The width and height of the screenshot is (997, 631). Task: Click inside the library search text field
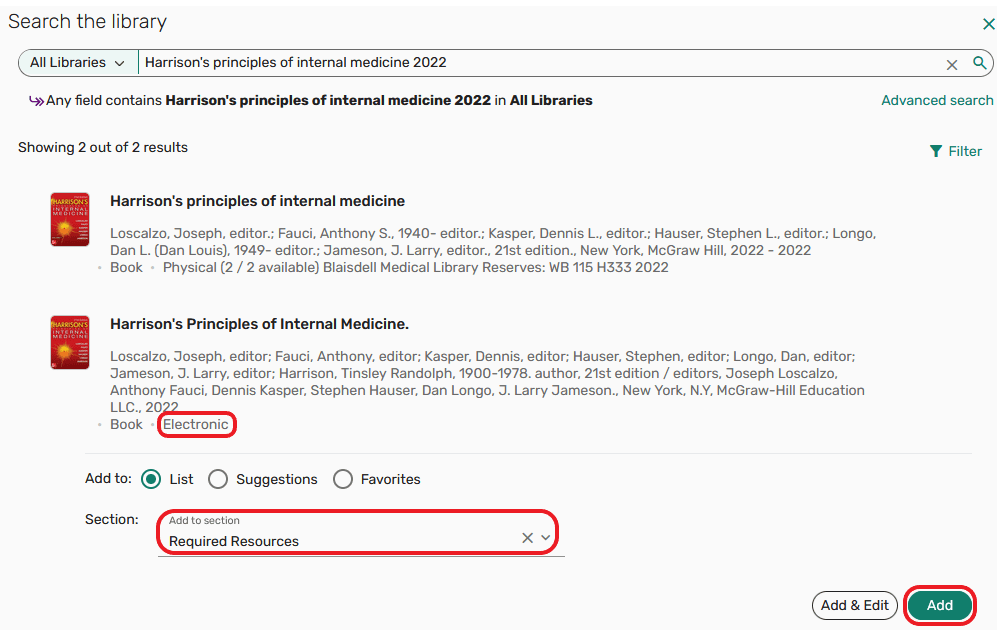pos(540,63)
